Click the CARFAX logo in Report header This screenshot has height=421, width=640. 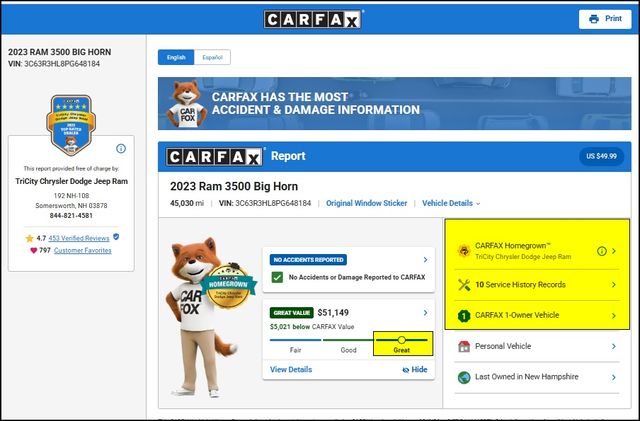point(215,157)
